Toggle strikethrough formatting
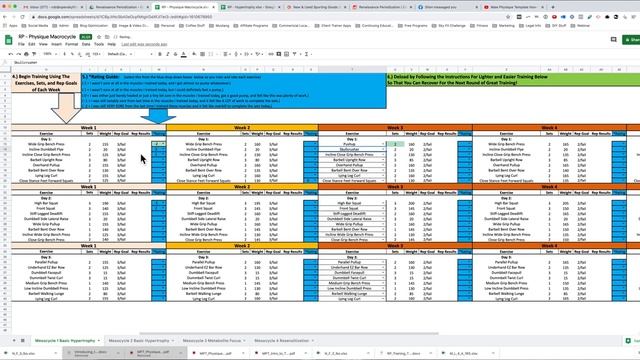Viewport: 640px width, 360px height. click(x=176, y=54)
